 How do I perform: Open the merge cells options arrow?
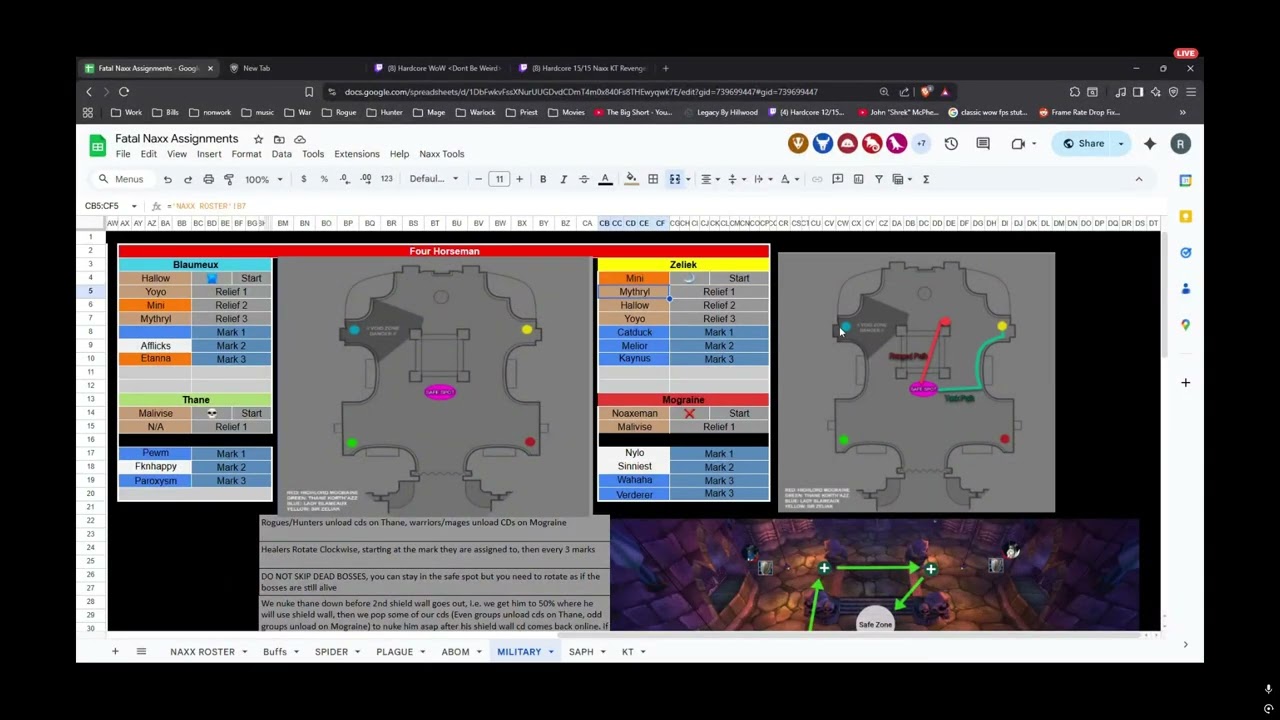[x=688, y=179]
